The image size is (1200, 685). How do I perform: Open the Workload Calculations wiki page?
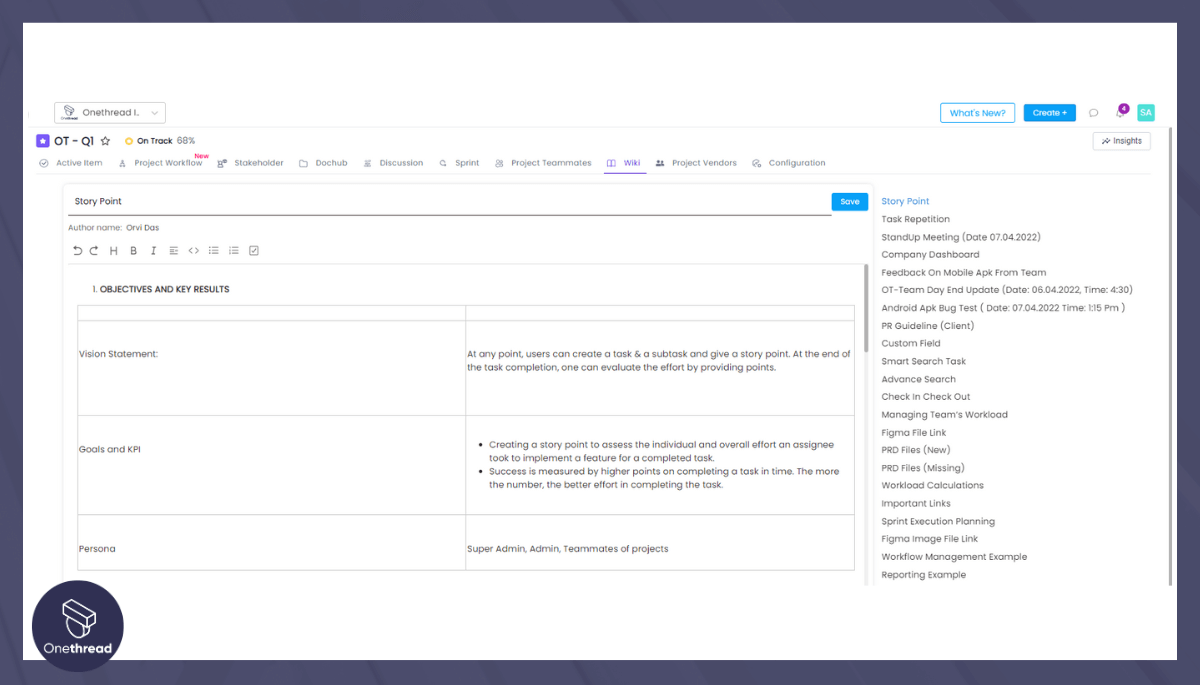(x=932, y=485)
